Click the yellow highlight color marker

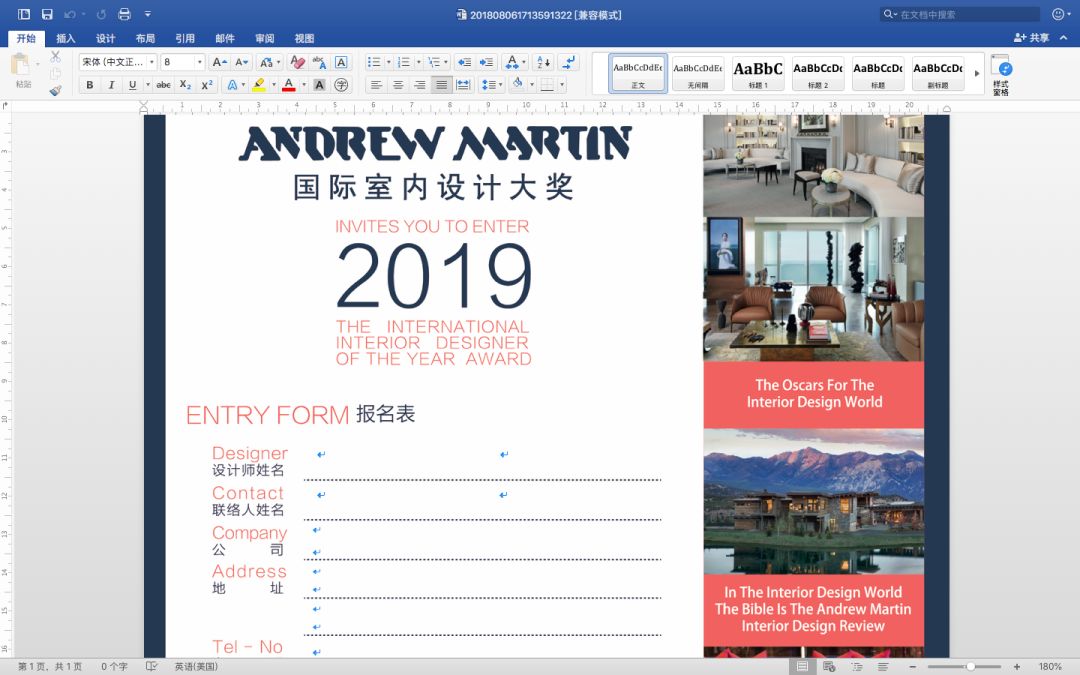[x=259, y=85]
